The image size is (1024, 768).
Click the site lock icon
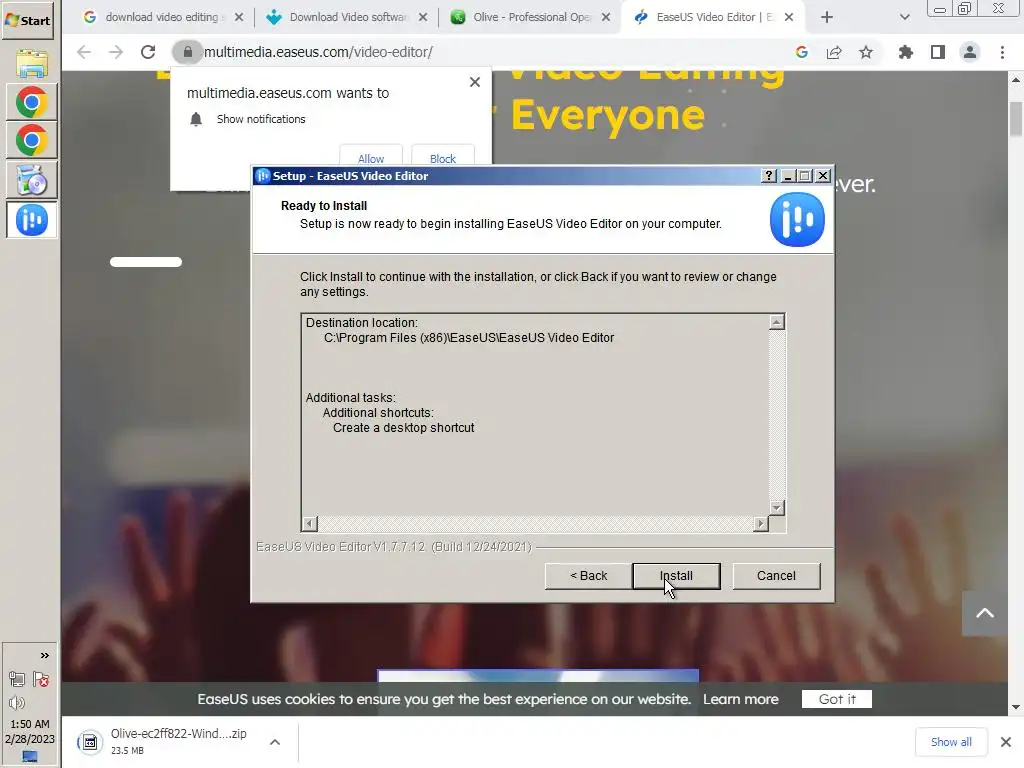coord(187,52)
